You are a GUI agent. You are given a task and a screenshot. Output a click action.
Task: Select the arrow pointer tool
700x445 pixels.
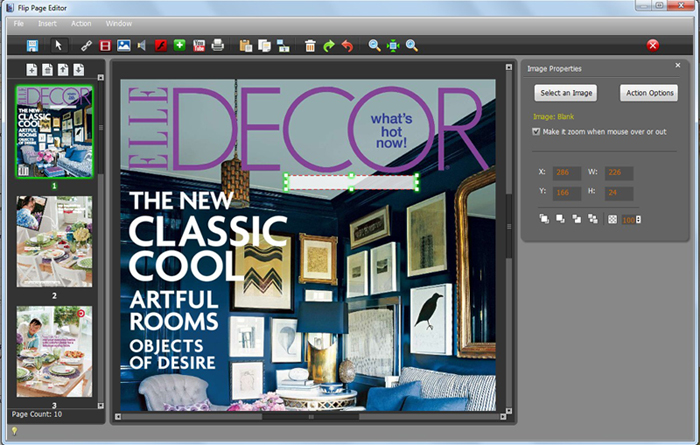point(58,45)
